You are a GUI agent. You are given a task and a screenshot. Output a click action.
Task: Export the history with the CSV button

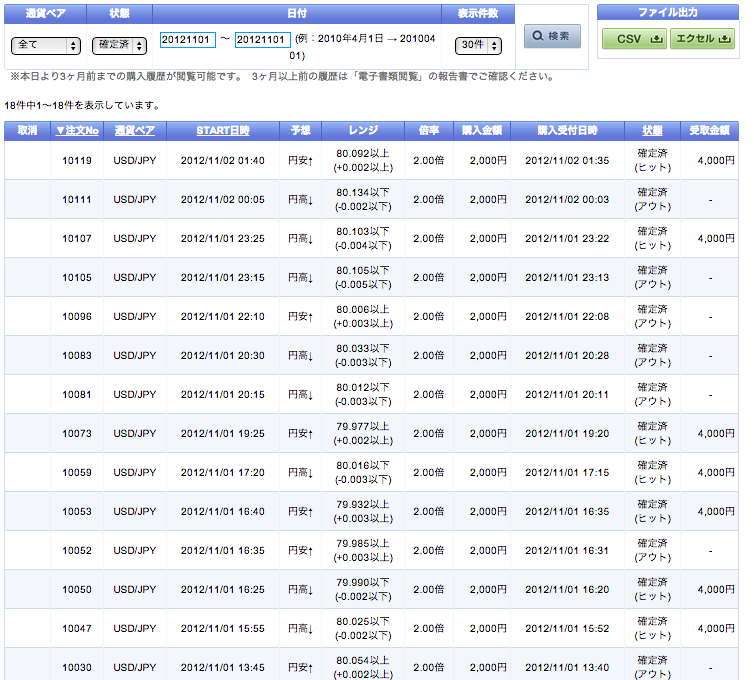(x=633, y=39)
